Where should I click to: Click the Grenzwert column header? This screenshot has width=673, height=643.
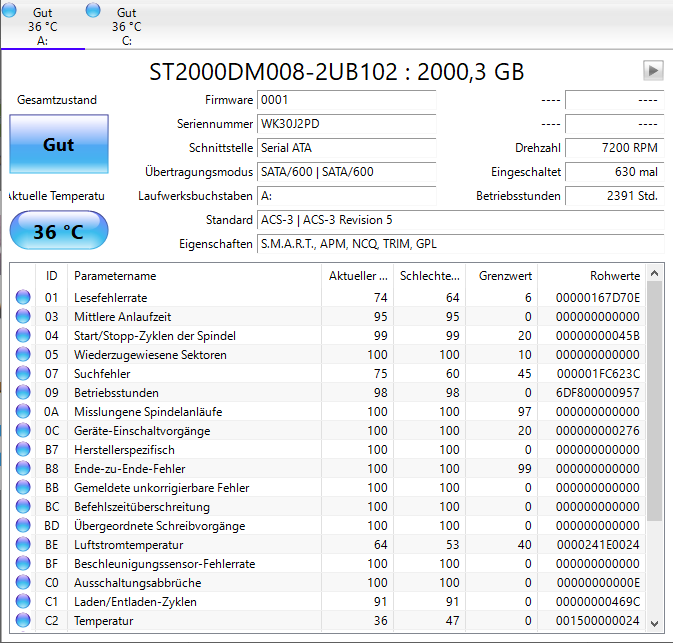pos(502,276)
